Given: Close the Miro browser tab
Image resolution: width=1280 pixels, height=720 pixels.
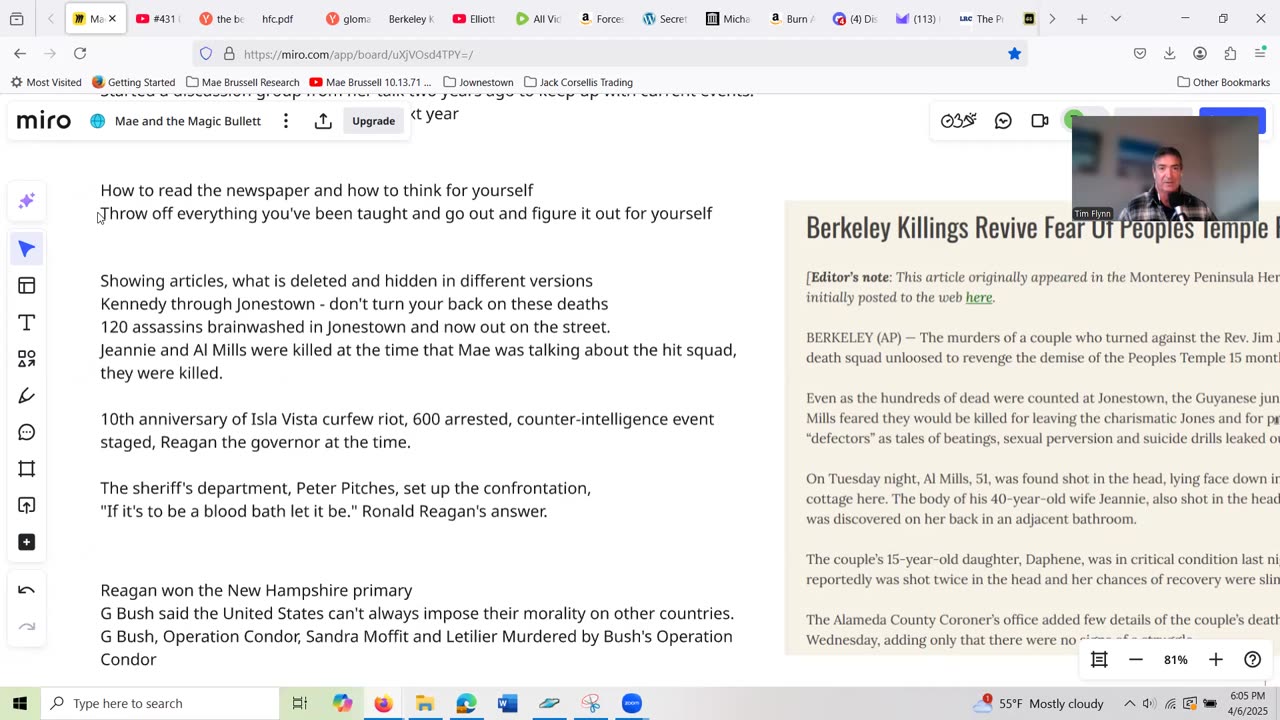Looking at the screenshot, I should (112, 19).
